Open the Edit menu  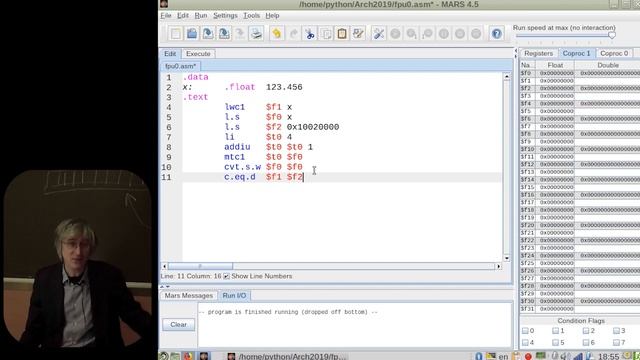pos(182,16)
